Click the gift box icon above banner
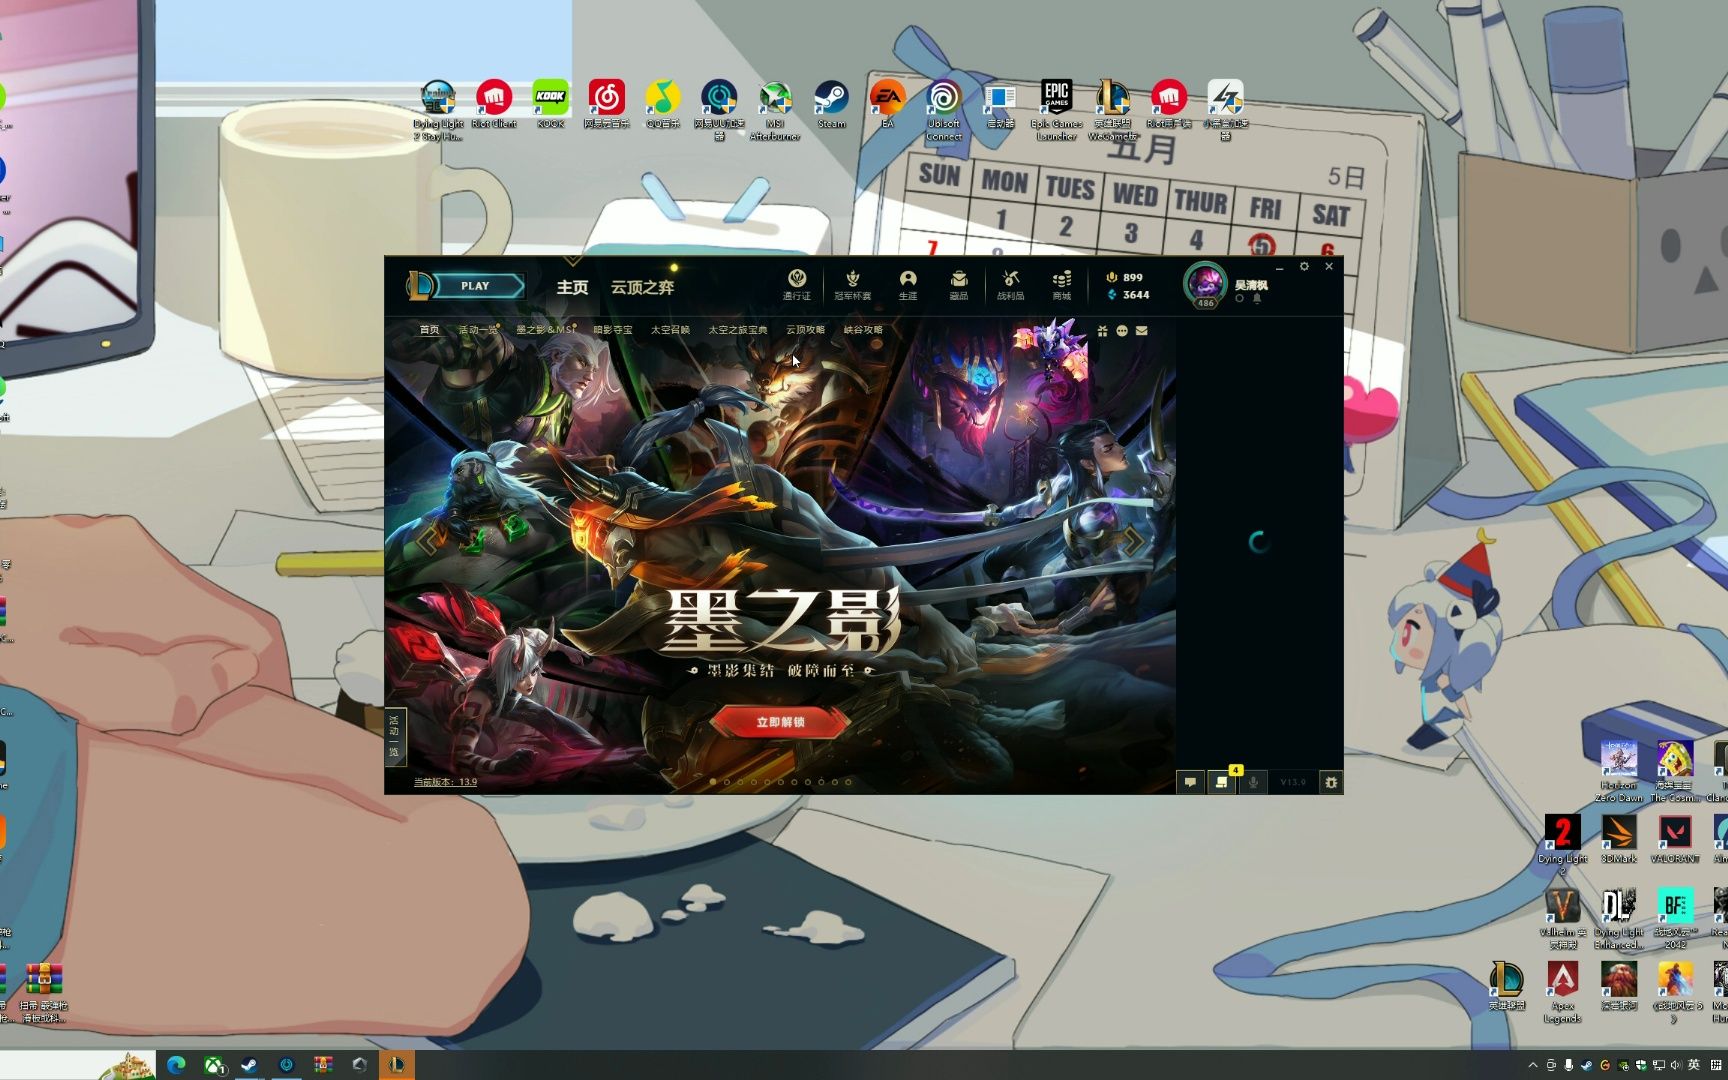The image size is (1728, 1080). click(1102, 331)
